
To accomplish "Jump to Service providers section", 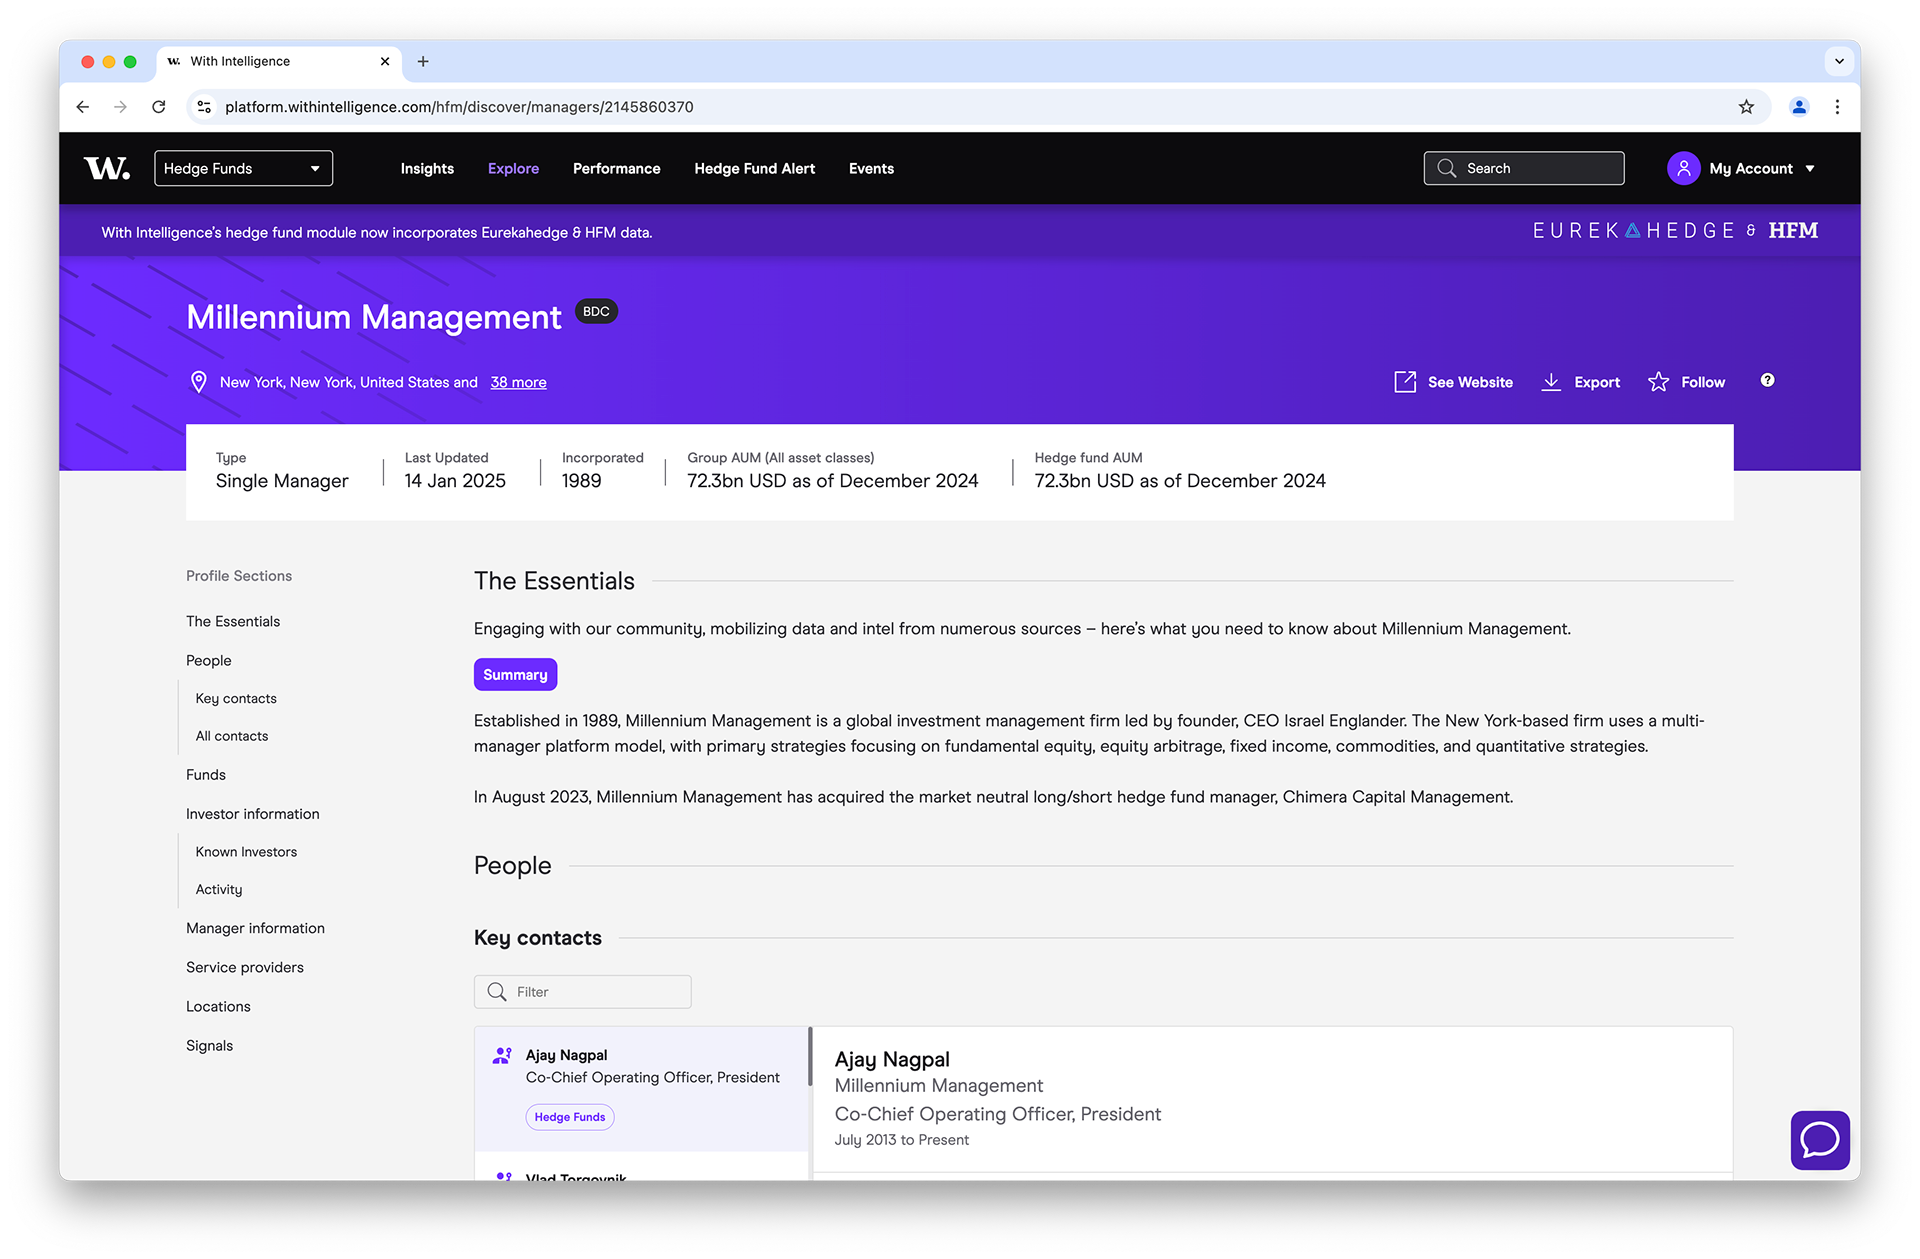I will pos(245,967).
